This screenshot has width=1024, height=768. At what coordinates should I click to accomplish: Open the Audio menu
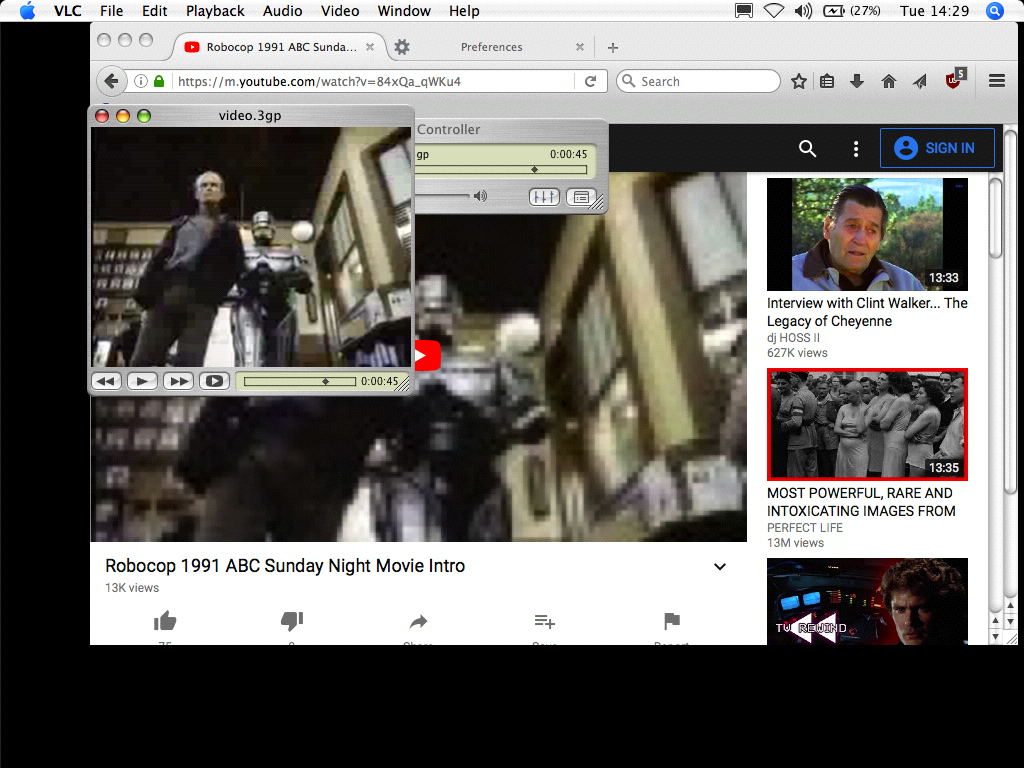(x=282, y=11)
